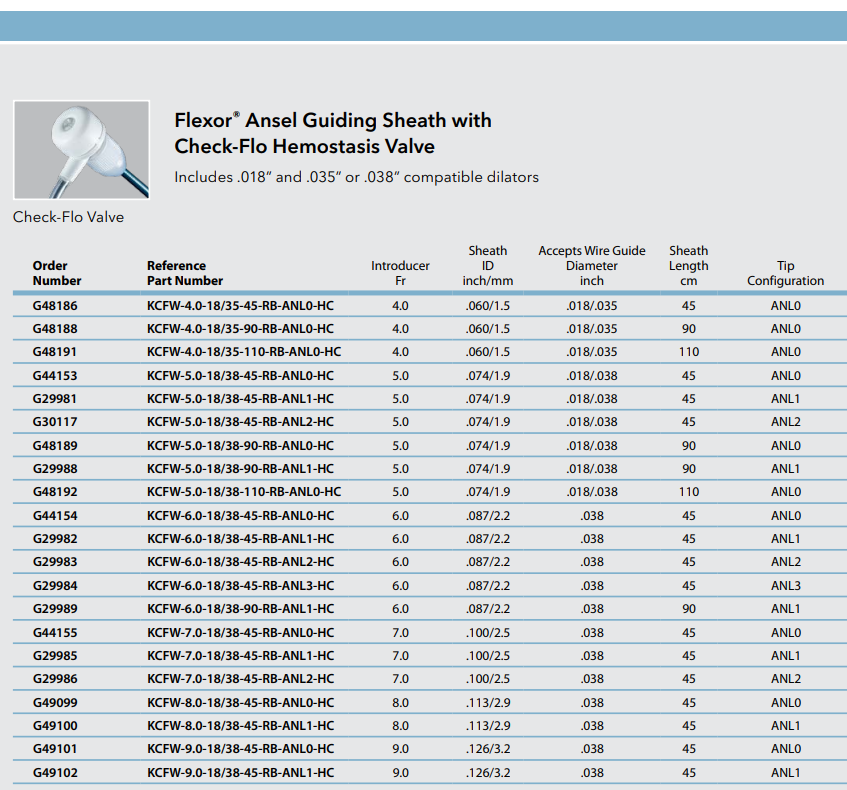
Task: Click part number KCFW-4.0-18/35-45-RB-ANL0-HC
Action: click(x=240, y=306)
